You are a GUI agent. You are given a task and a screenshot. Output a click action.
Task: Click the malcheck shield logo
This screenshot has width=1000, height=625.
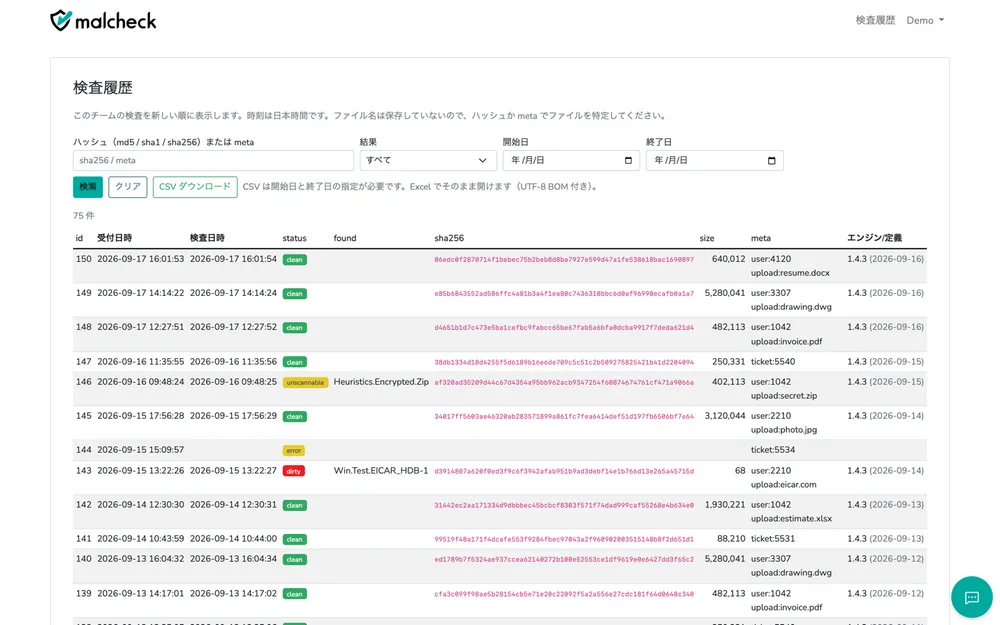coord(61,20)
